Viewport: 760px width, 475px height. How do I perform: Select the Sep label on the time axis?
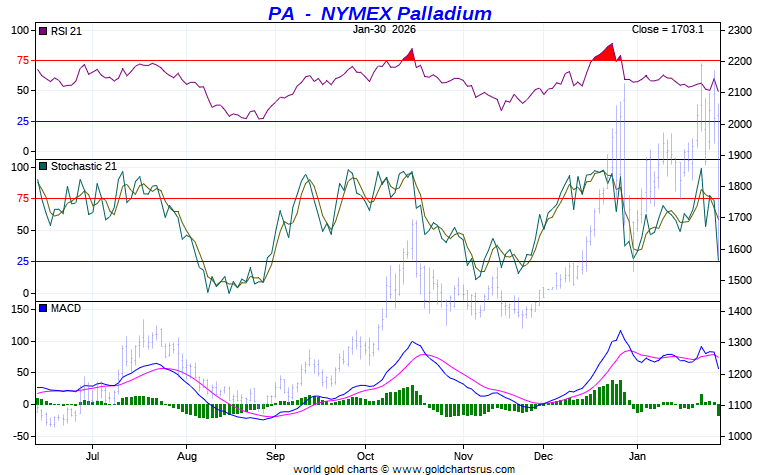click(x=276, y=456)
